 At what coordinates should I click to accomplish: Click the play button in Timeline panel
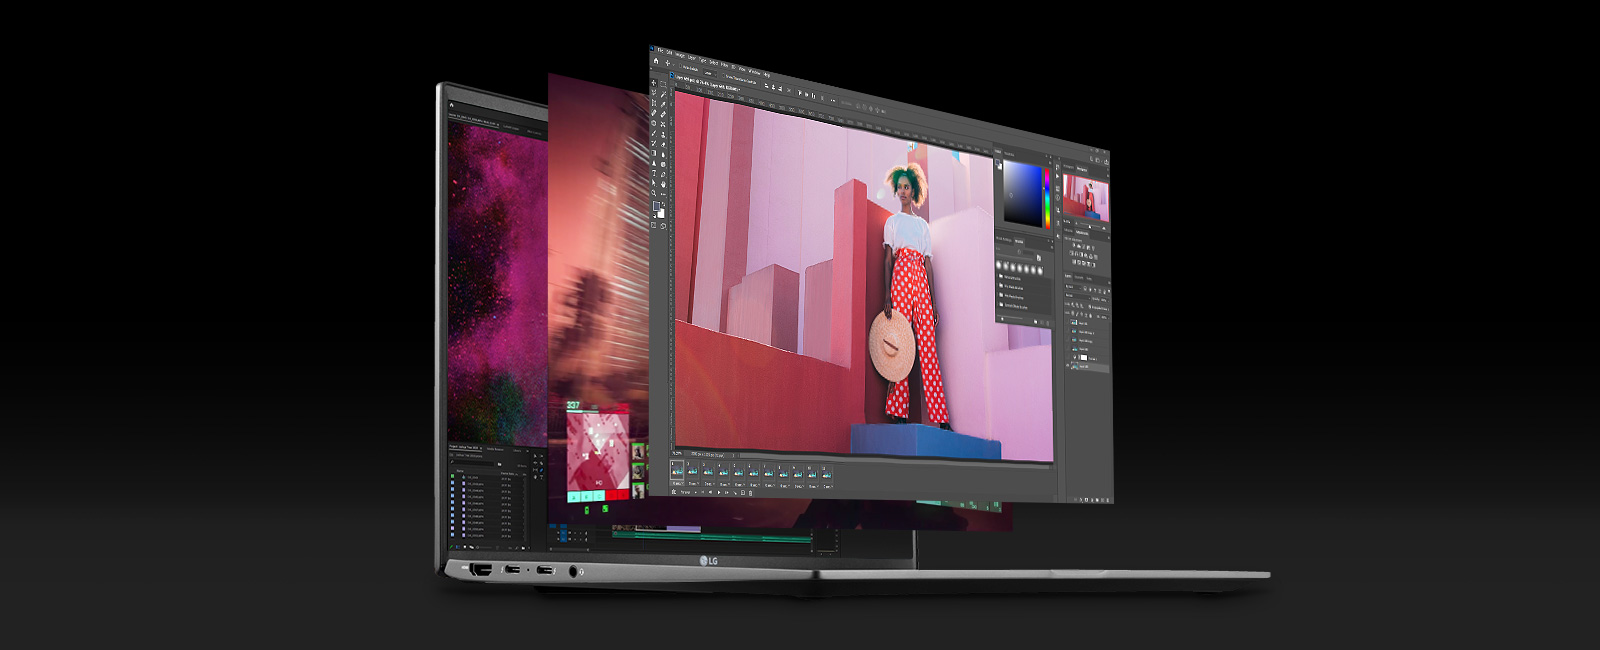point(720,492)
